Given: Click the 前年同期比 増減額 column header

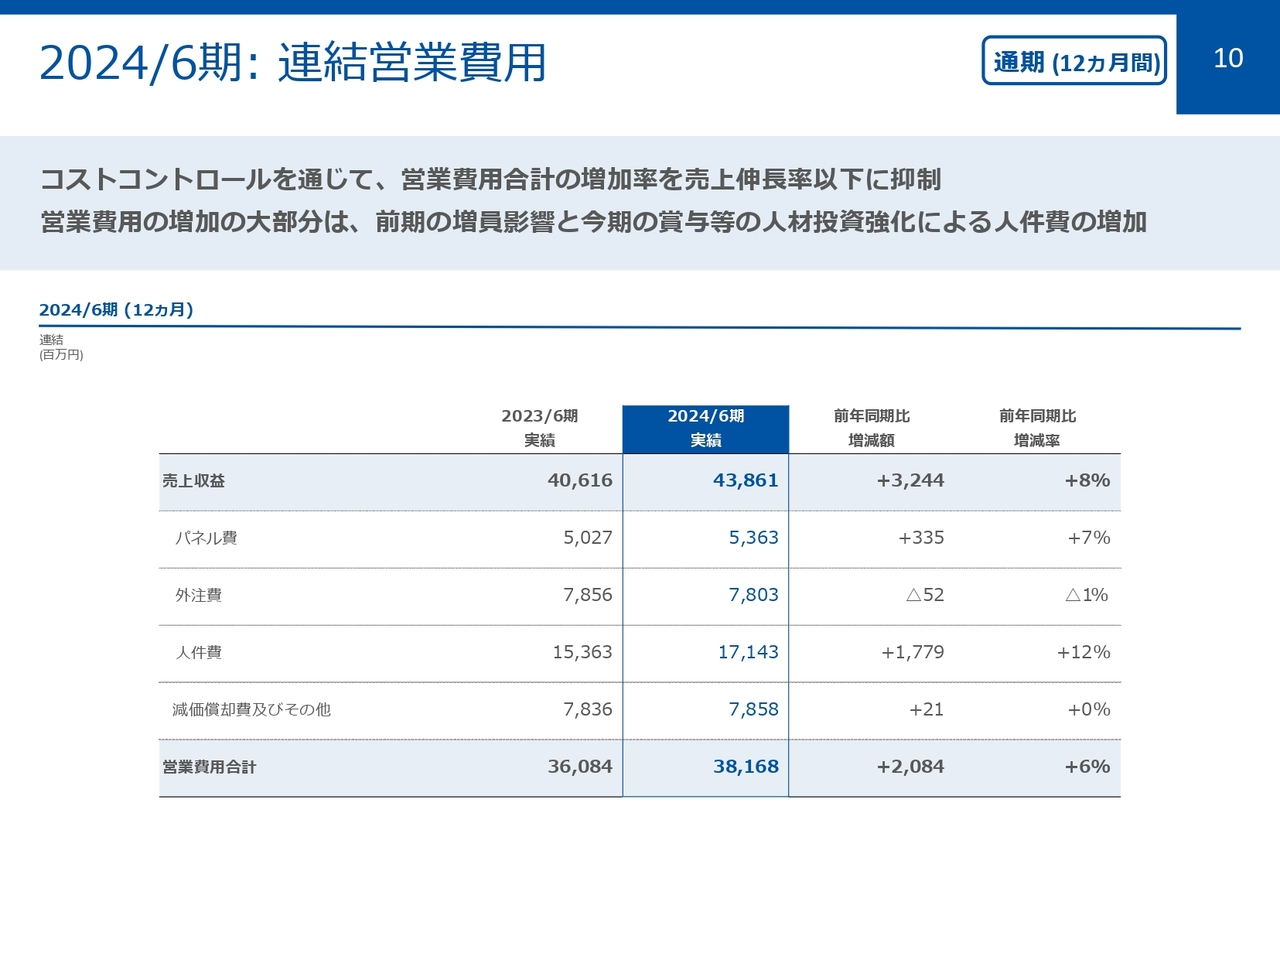Looking at the screenshot, I should [872, 428].
